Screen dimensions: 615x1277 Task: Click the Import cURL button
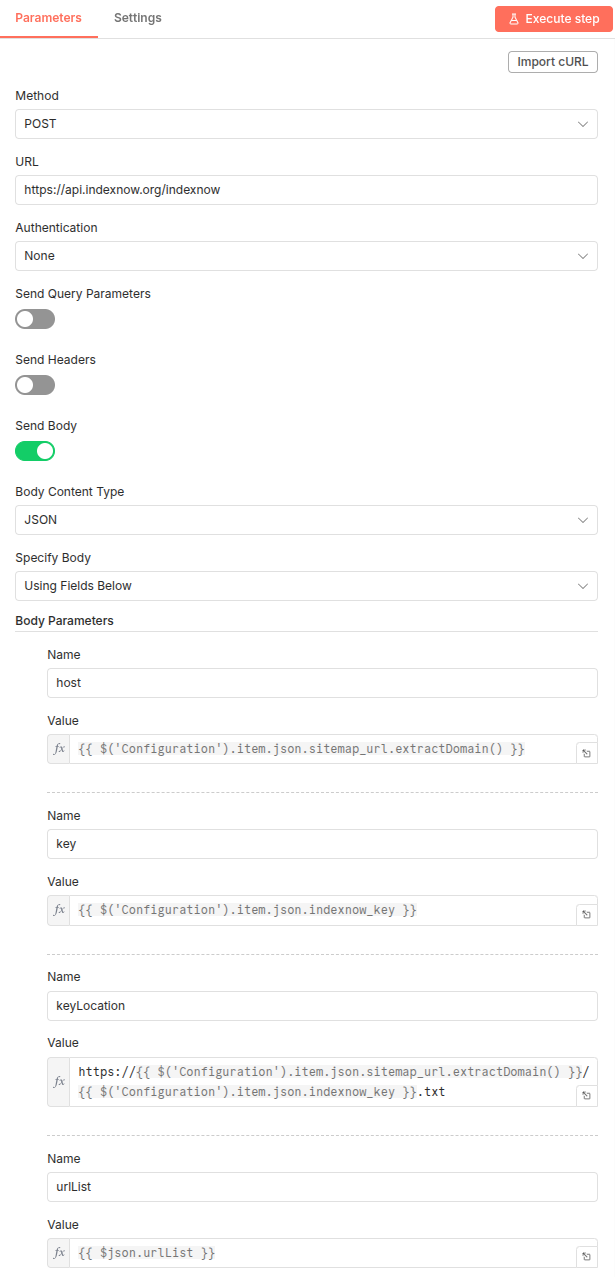point(552,61)
